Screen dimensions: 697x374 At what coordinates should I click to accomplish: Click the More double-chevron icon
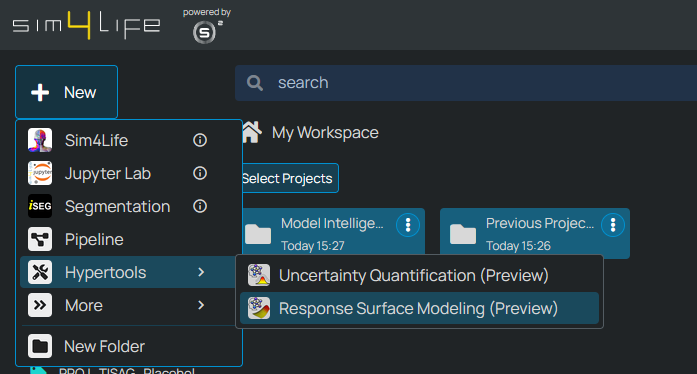pyautogui.click(x=40, y=305)
